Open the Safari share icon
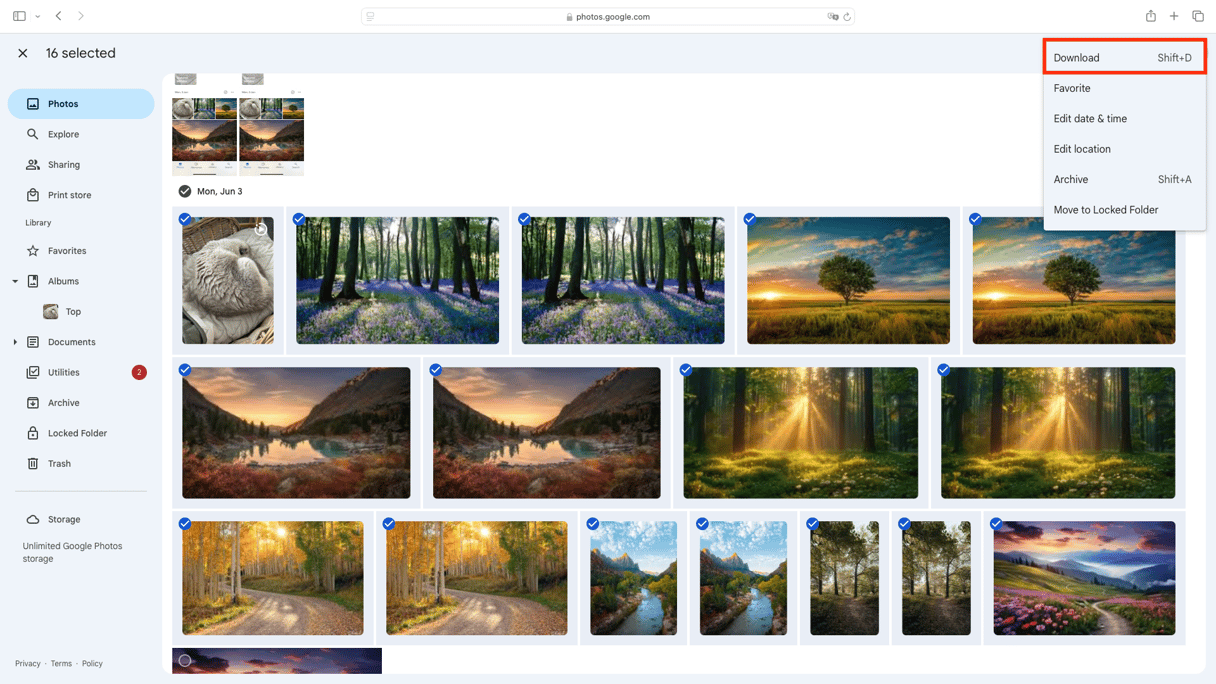Screen dimensions: 1216x684 1151,16
